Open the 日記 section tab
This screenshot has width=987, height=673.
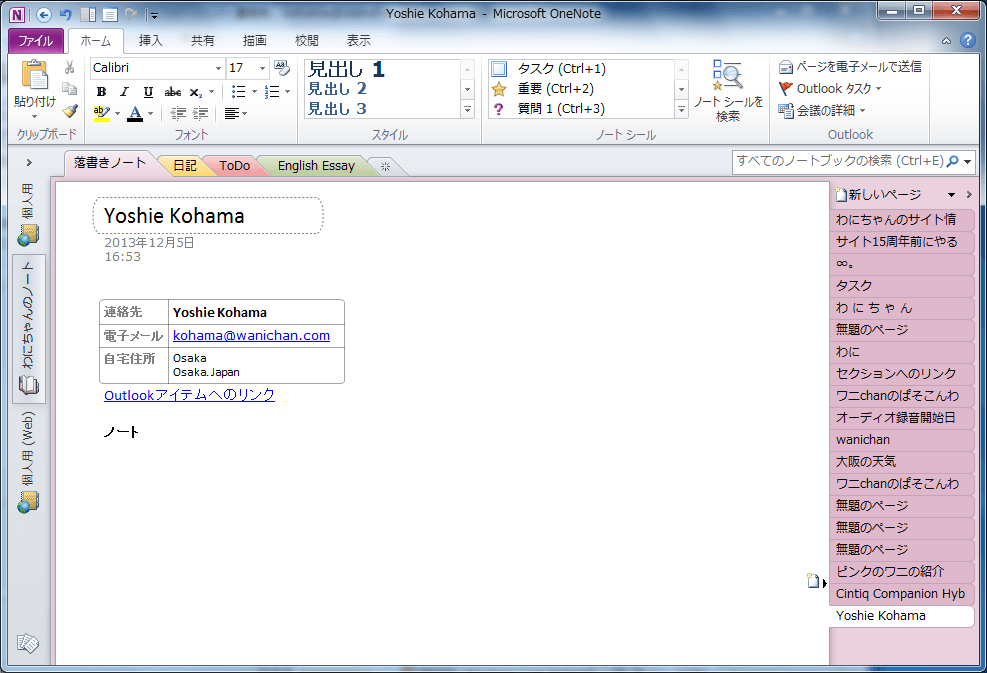click(x=184, y=166)
